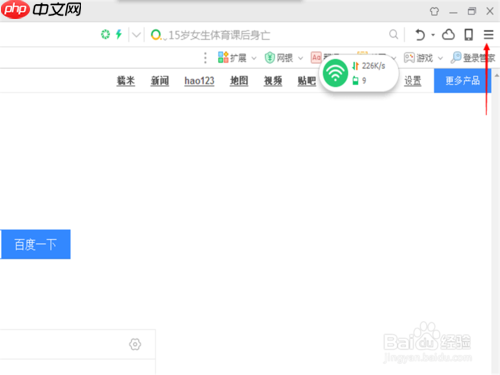The width and height of the screenshot is (500, 375).
Task: Minimize the browser window
Action: (x=453, y=12)
